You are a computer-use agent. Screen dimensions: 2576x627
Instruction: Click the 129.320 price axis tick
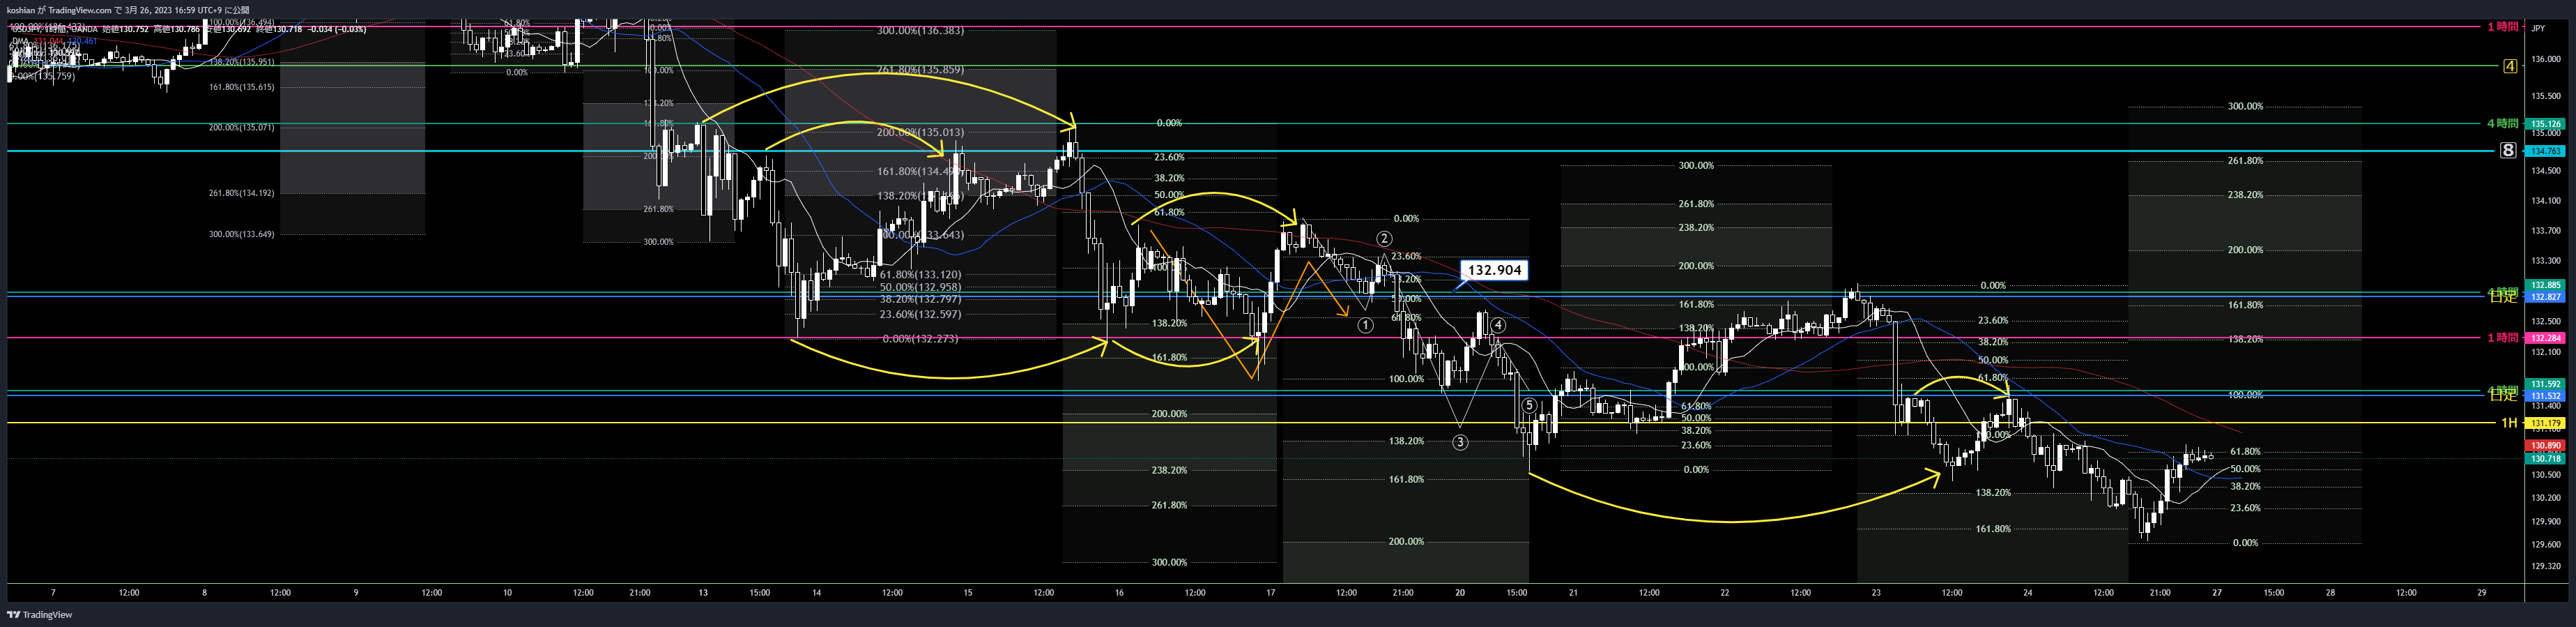[2545, 566]
